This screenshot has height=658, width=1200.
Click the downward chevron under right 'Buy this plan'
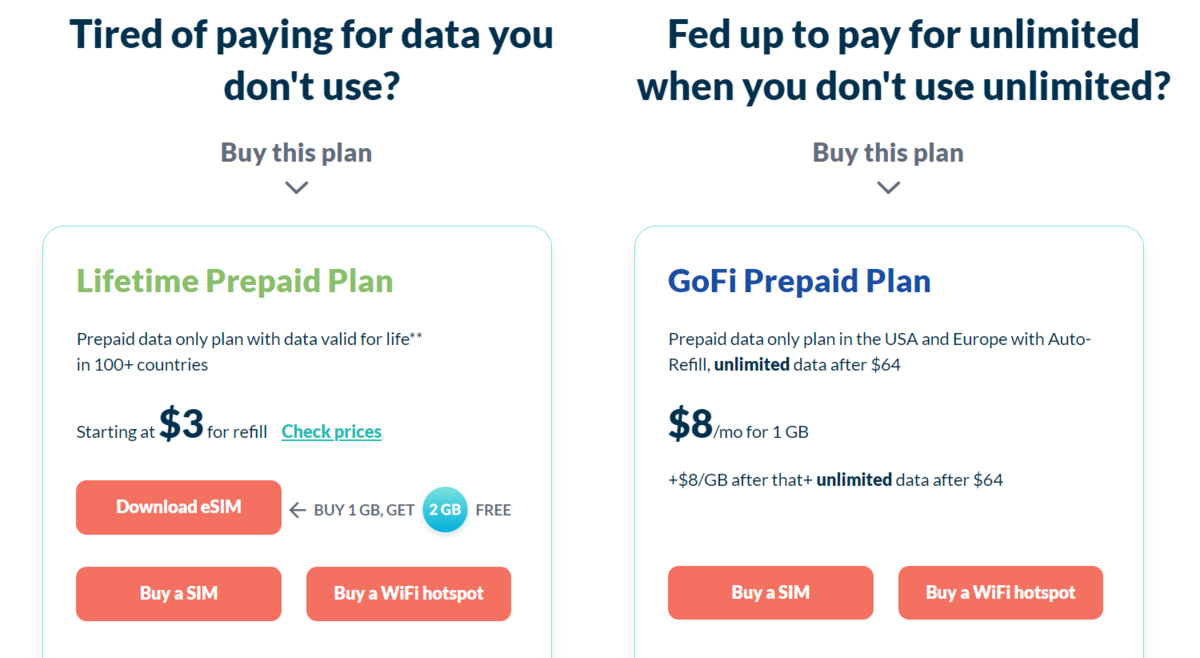coord(888,188)
